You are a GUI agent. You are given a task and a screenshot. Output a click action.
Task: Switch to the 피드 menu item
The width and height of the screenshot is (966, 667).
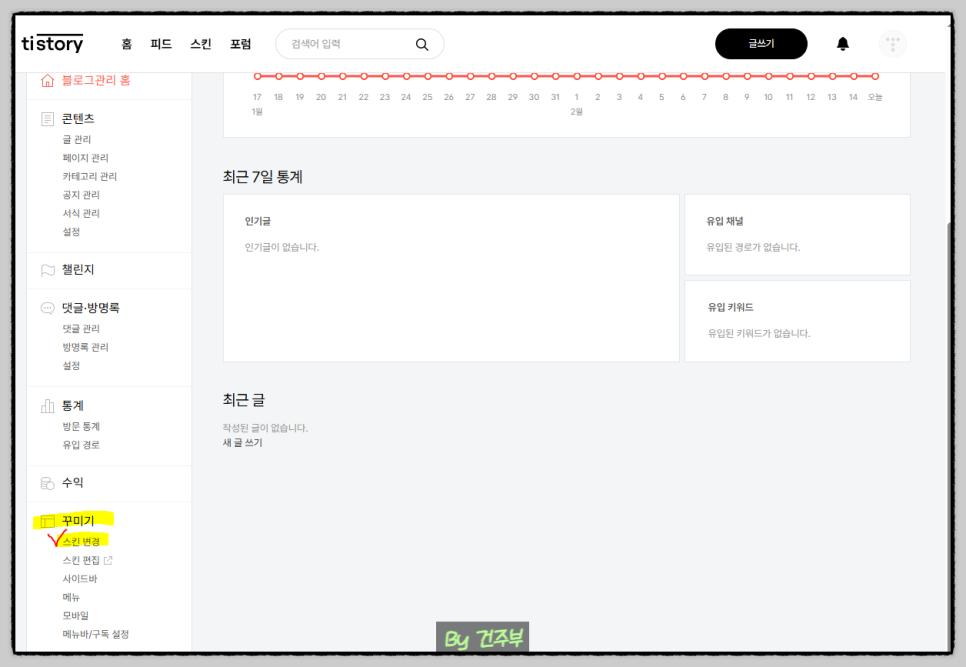coord(162,44)
